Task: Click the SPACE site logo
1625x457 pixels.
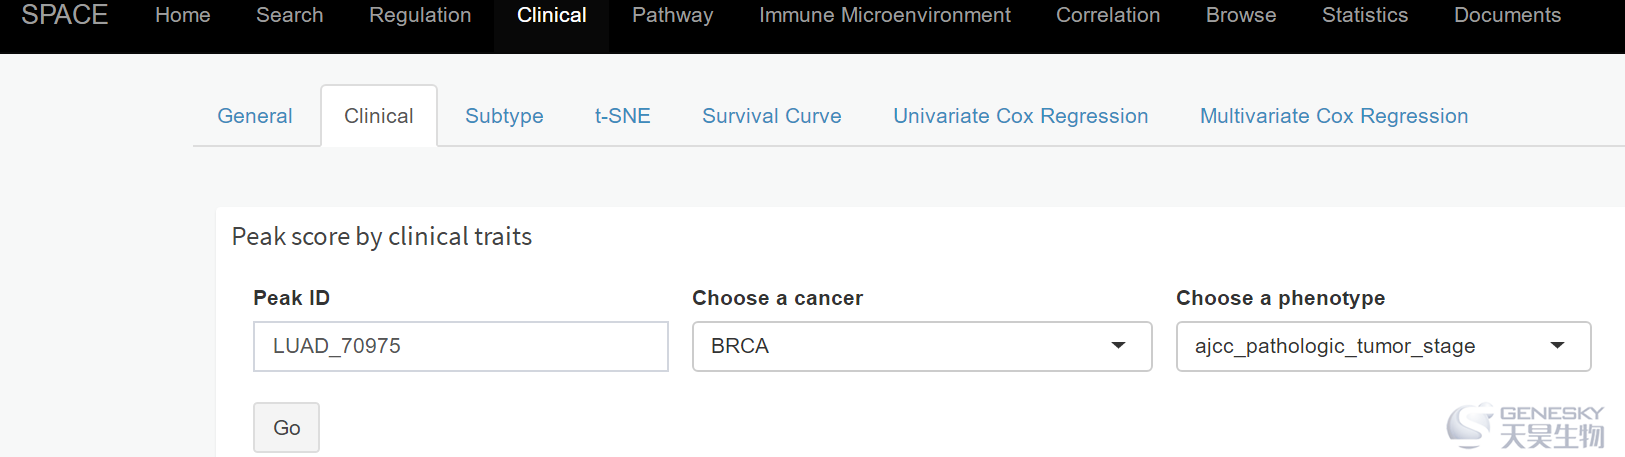Action: click(65, 15)
